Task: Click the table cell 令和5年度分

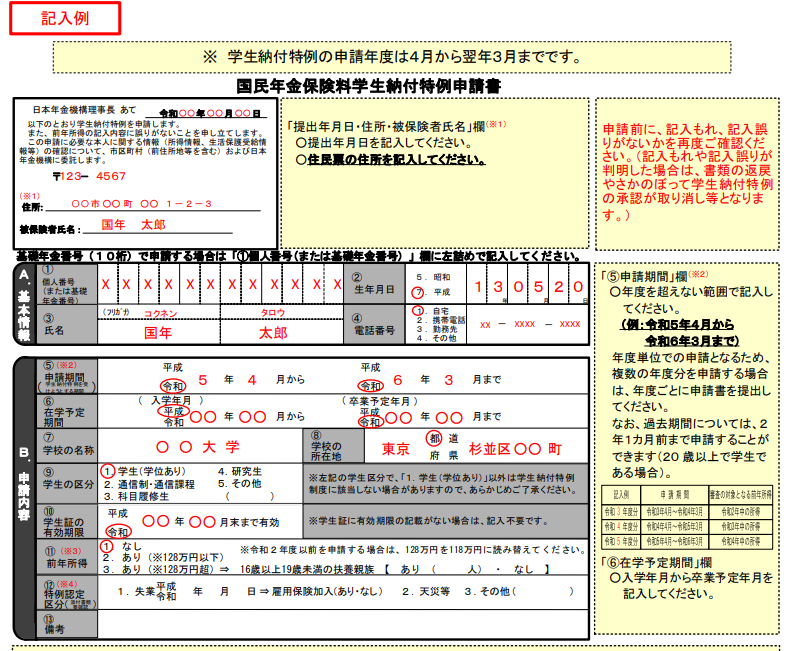Action: click(x=620, y=542)
